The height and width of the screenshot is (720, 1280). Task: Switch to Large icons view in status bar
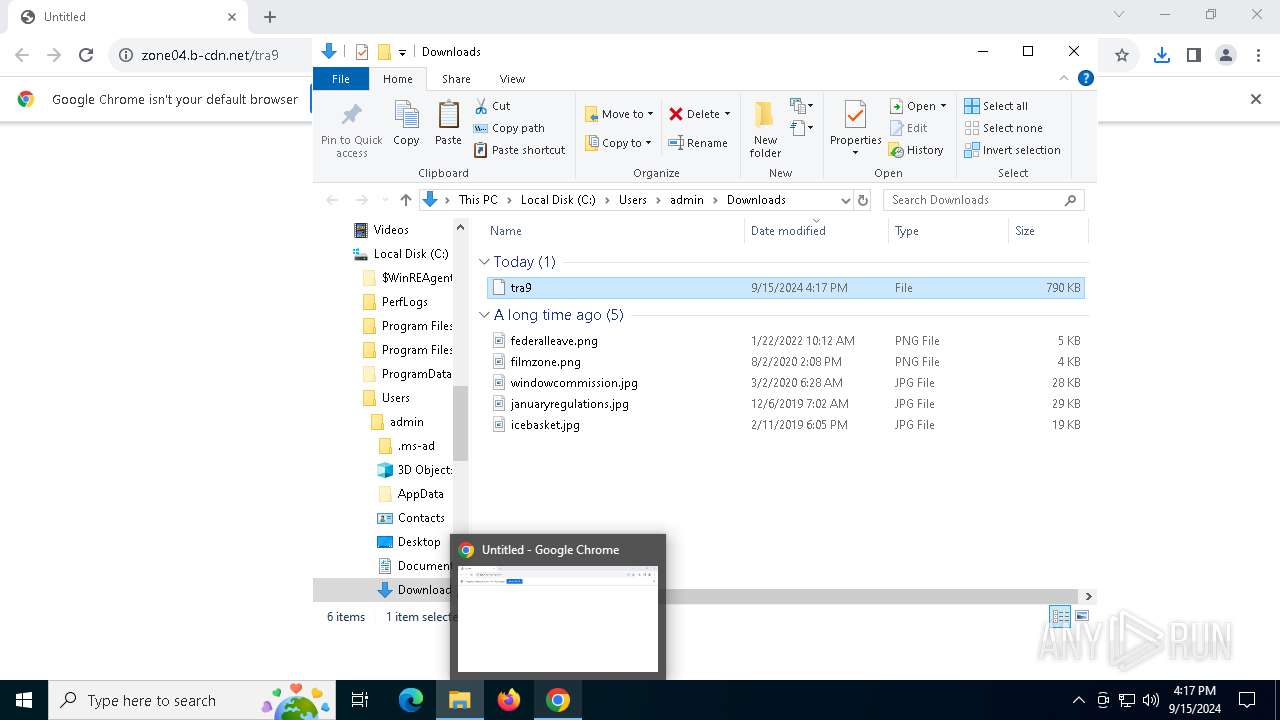(x=1081, y=616)
